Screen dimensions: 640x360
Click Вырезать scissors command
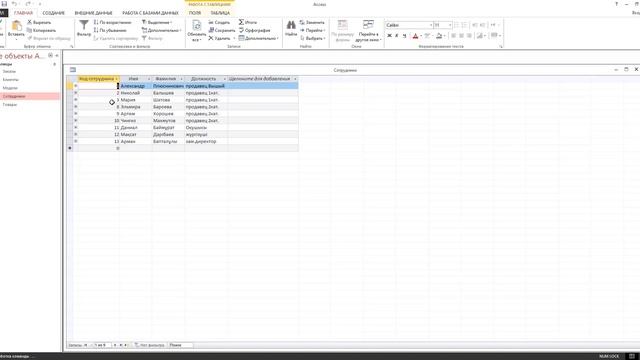(x=39, y=22)
